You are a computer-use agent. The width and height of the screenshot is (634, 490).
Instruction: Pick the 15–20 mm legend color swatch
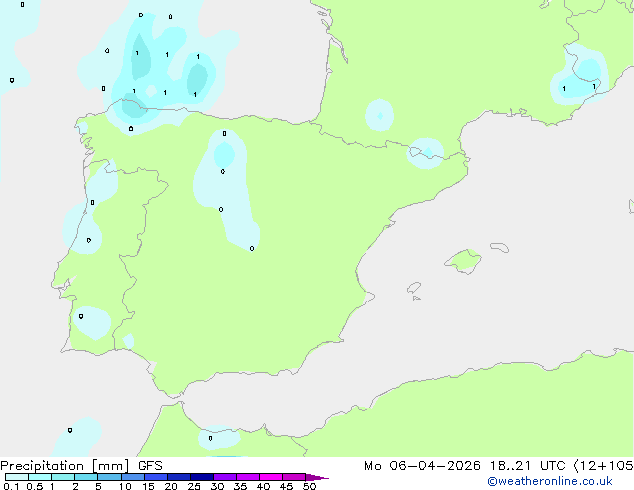click(155, 477)
